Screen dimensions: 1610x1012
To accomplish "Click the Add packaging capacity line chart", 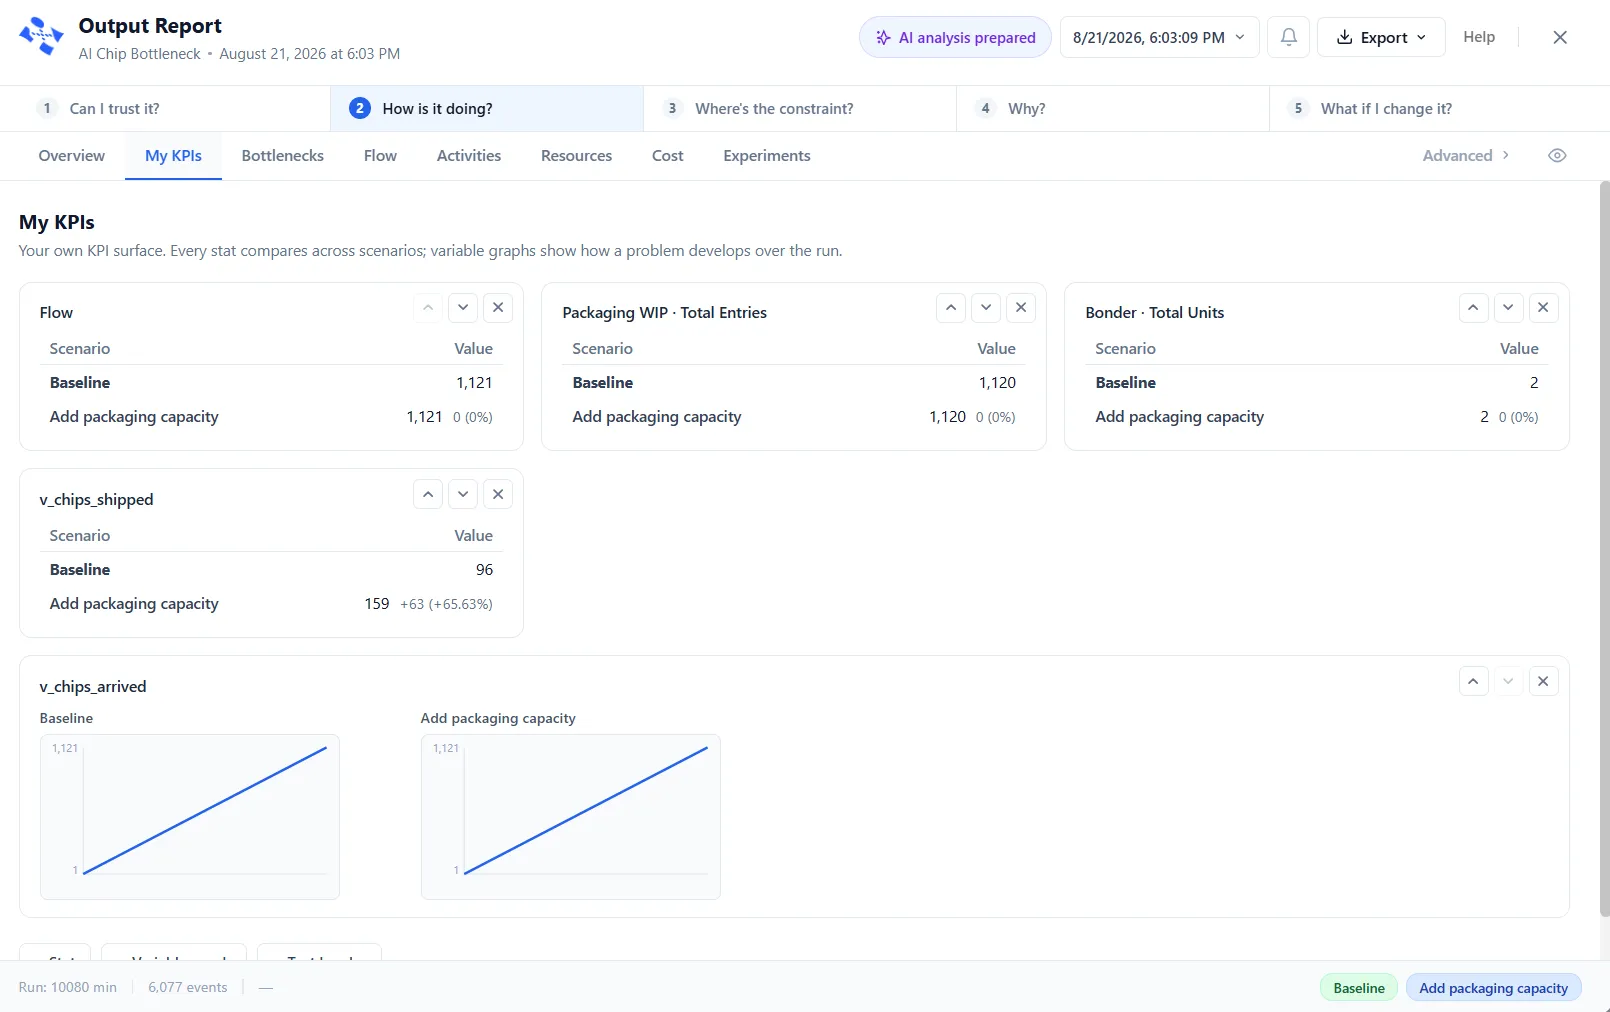I will coord(571,816).
